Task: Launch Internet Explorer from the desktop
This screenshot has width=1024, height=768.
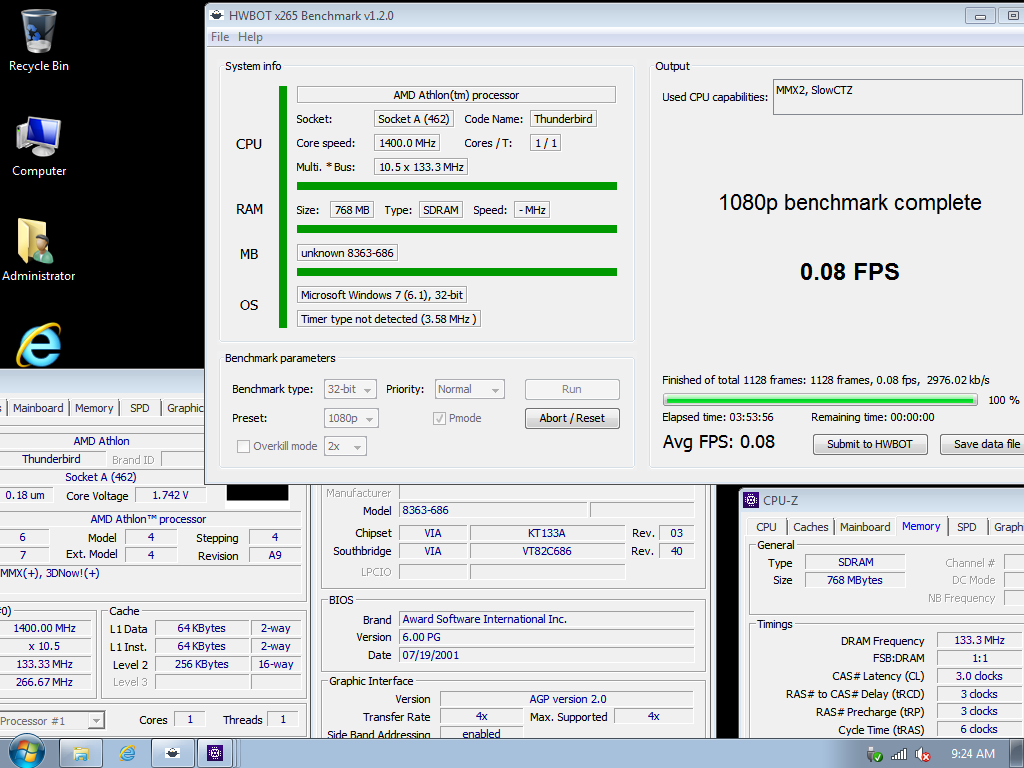Action: point(39,345)
